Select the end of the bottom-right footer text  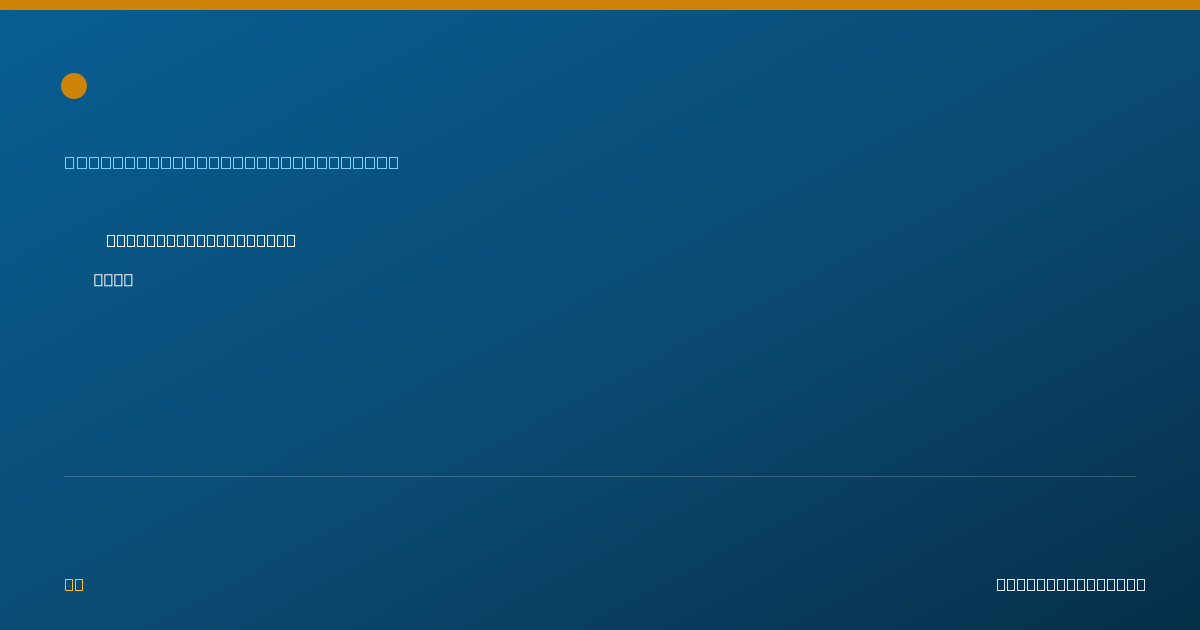pos(1141,585)
